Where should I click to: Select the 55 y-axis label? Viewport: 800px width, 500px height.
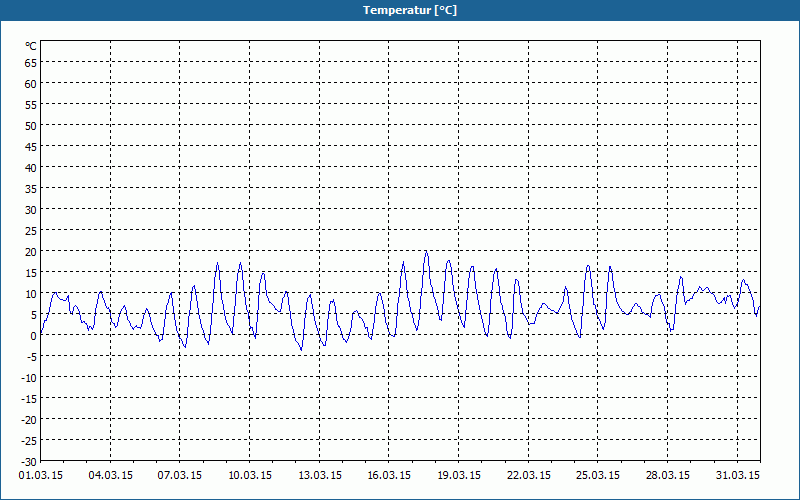tap(31, 105)
